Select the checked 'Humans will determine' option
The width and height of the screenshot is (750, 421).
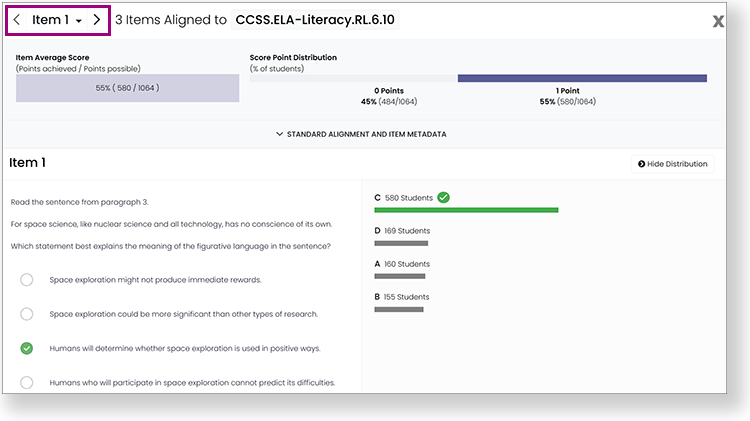[27, 348]
